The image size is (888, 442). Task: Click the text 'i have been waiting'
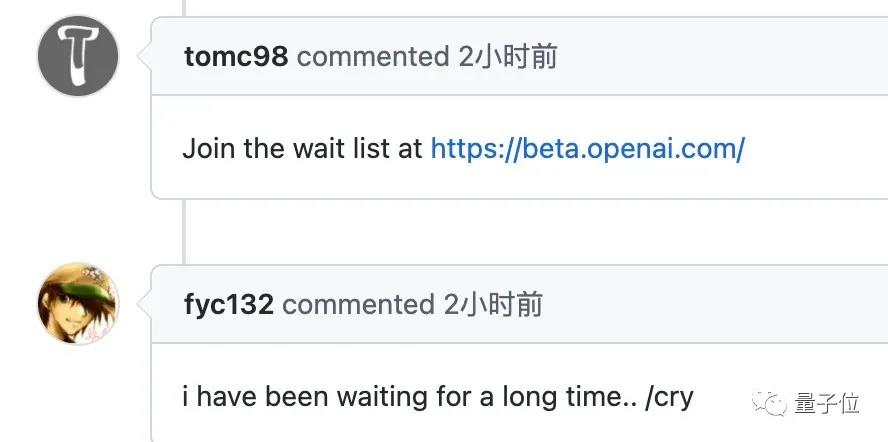[x=306, y=397]
